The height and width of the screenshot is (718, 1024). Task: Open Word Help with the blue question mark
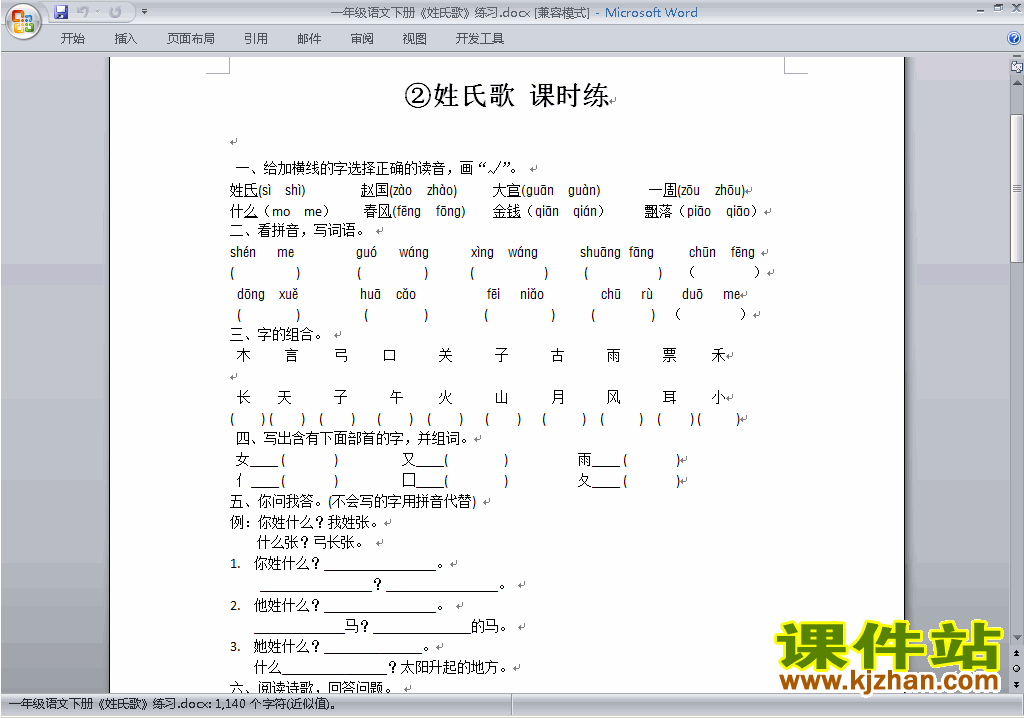click(1014, 38)
